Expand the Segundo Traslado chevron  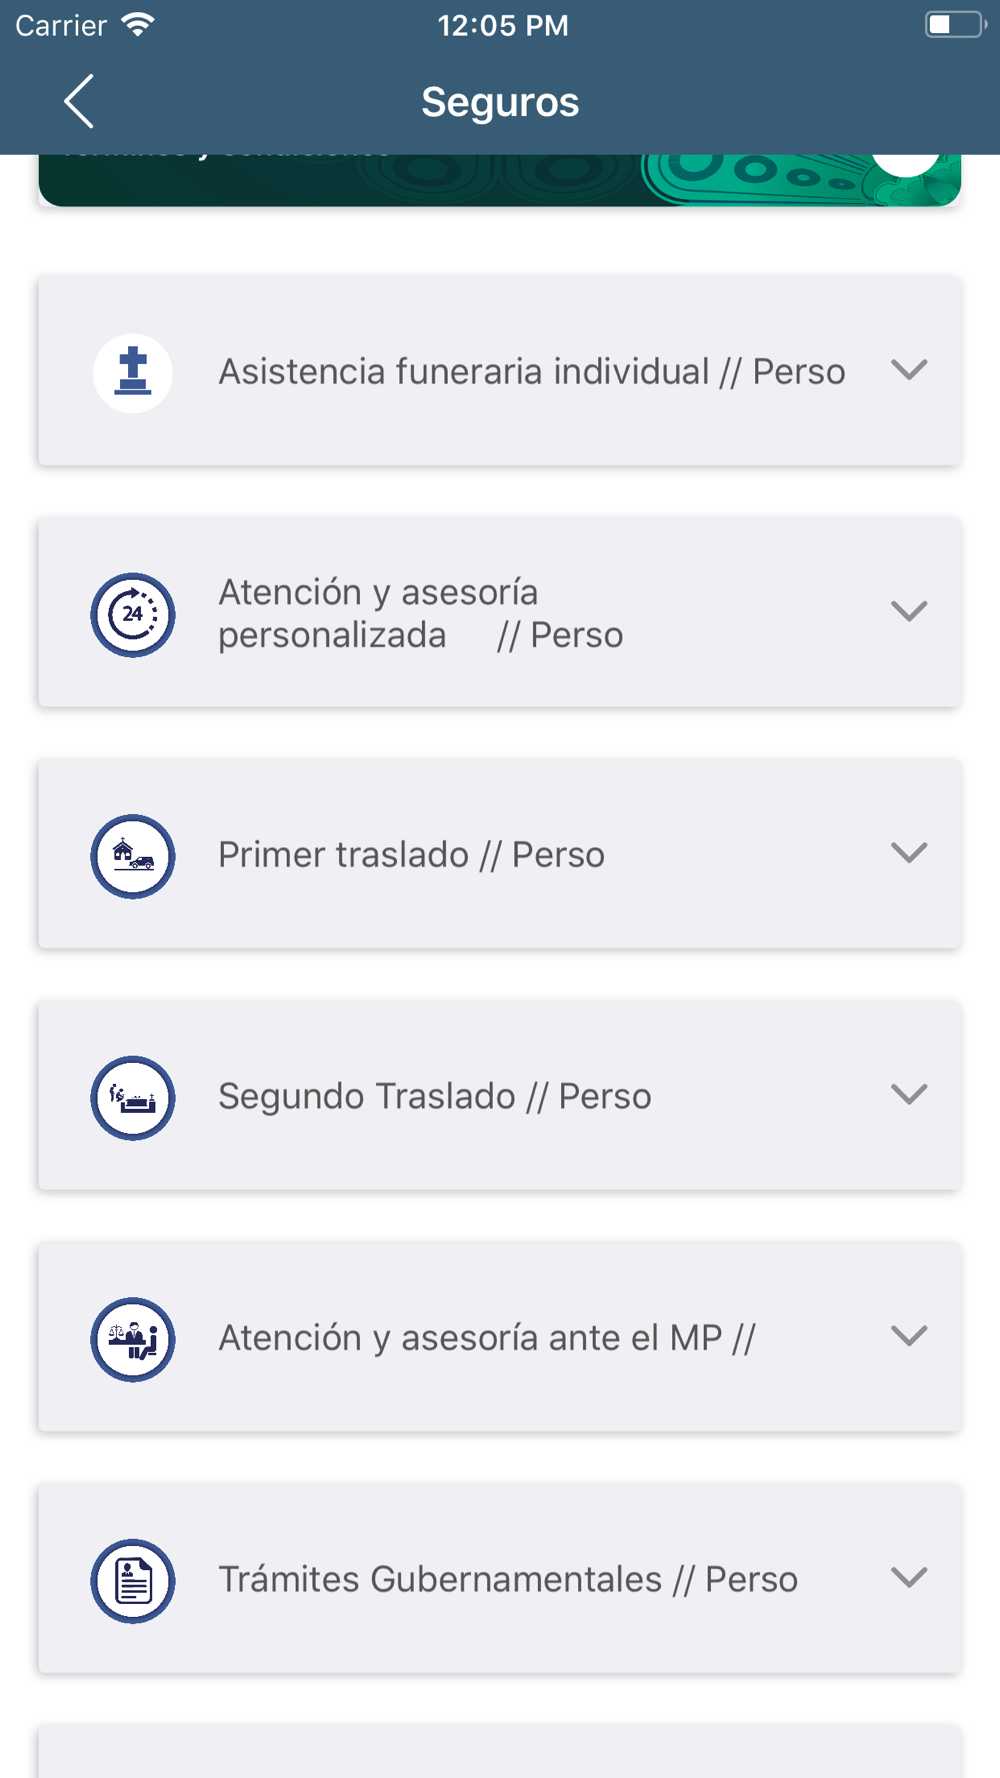tap(909, 1094)
